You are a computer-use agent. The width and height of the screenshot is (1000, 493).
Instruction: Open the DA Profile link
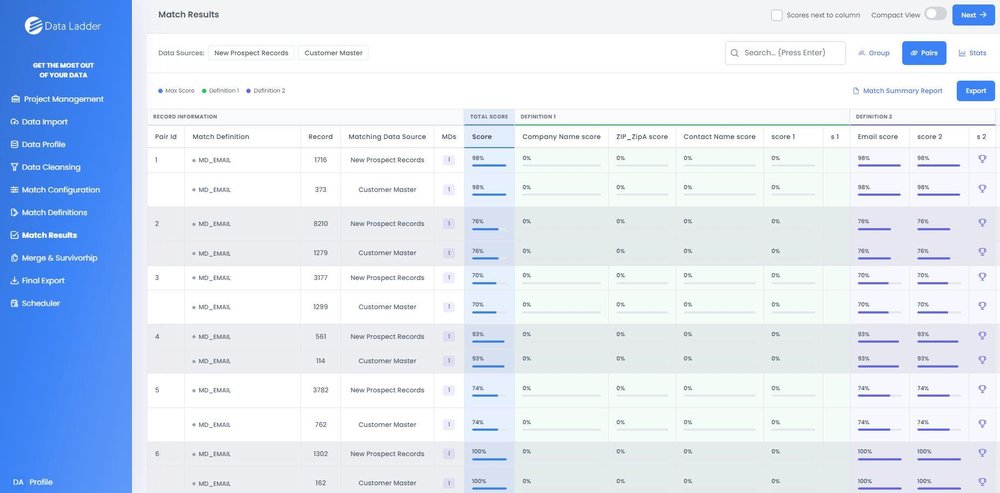pos(33,482)
